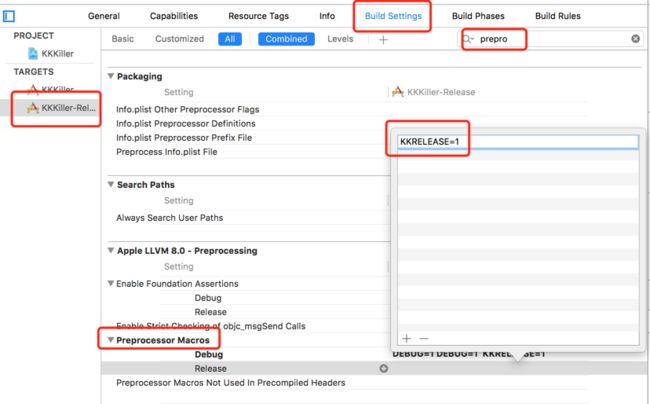This screenshot has width=650, height=404.
Task: Show All build settings
Action: coord(230,39)
